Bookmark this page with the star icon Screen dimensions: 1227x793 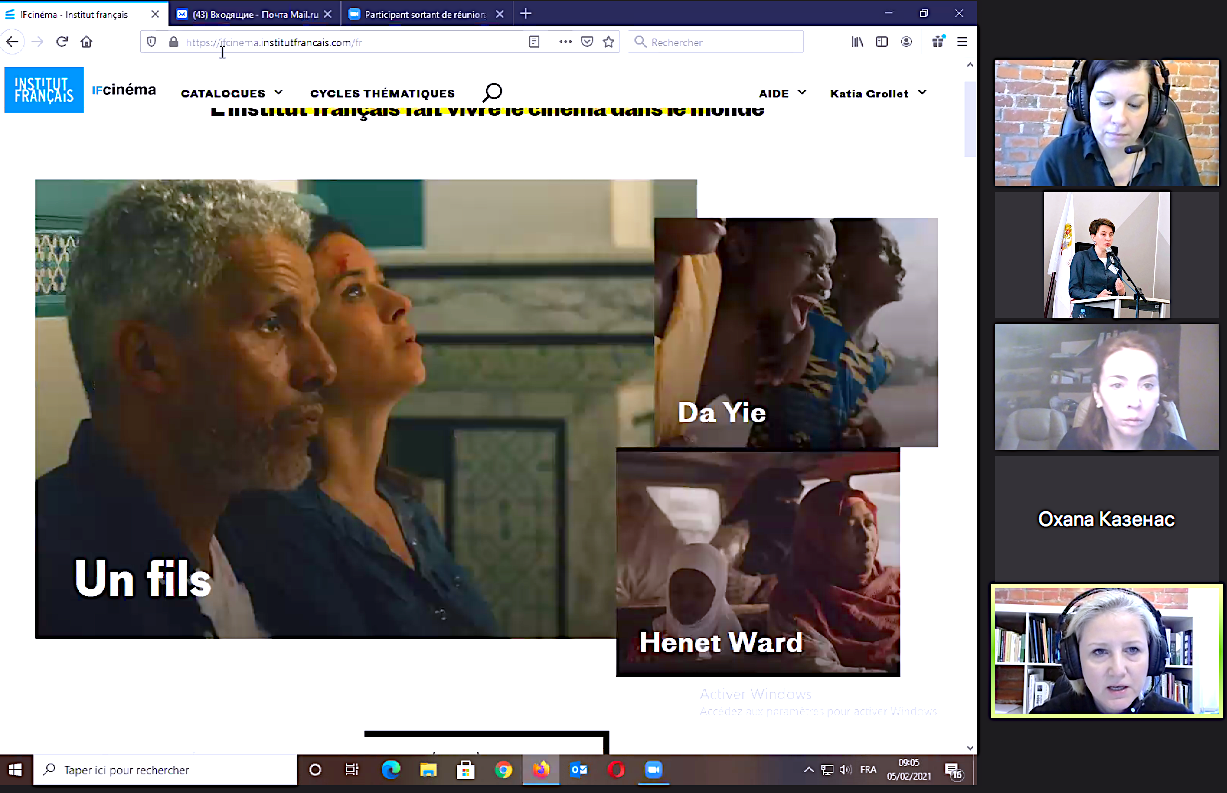tap(608, 42)
